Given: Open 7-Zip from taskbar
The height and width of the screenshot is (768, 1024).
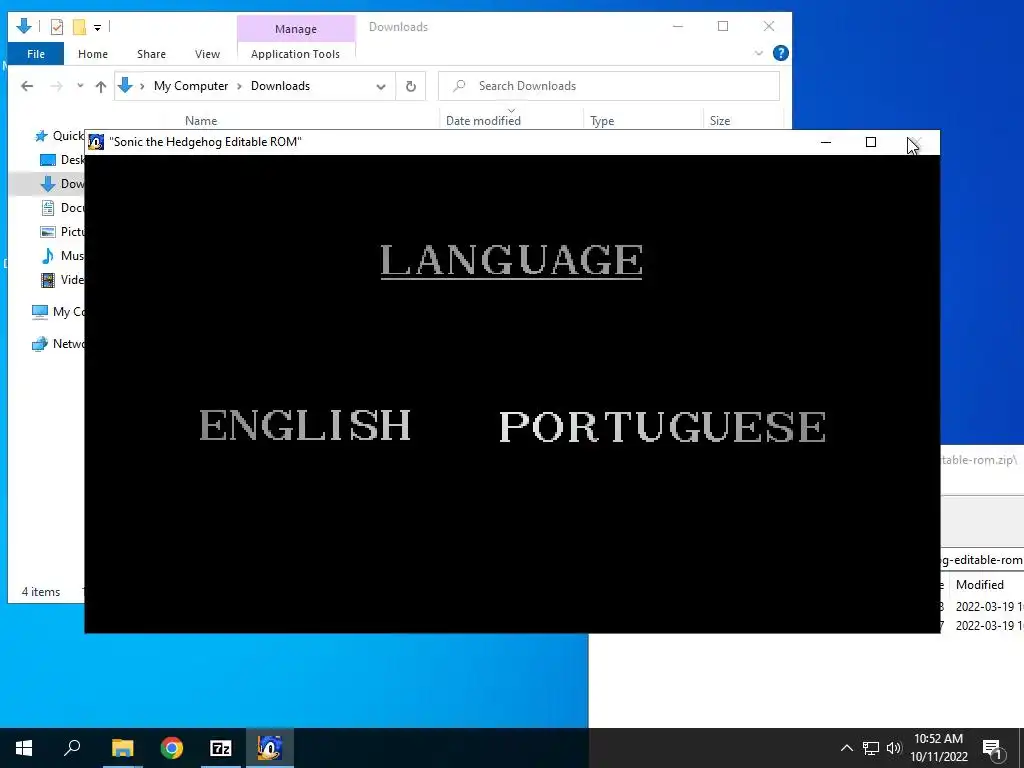Looking at the screenshot, I should click(221, 748).
